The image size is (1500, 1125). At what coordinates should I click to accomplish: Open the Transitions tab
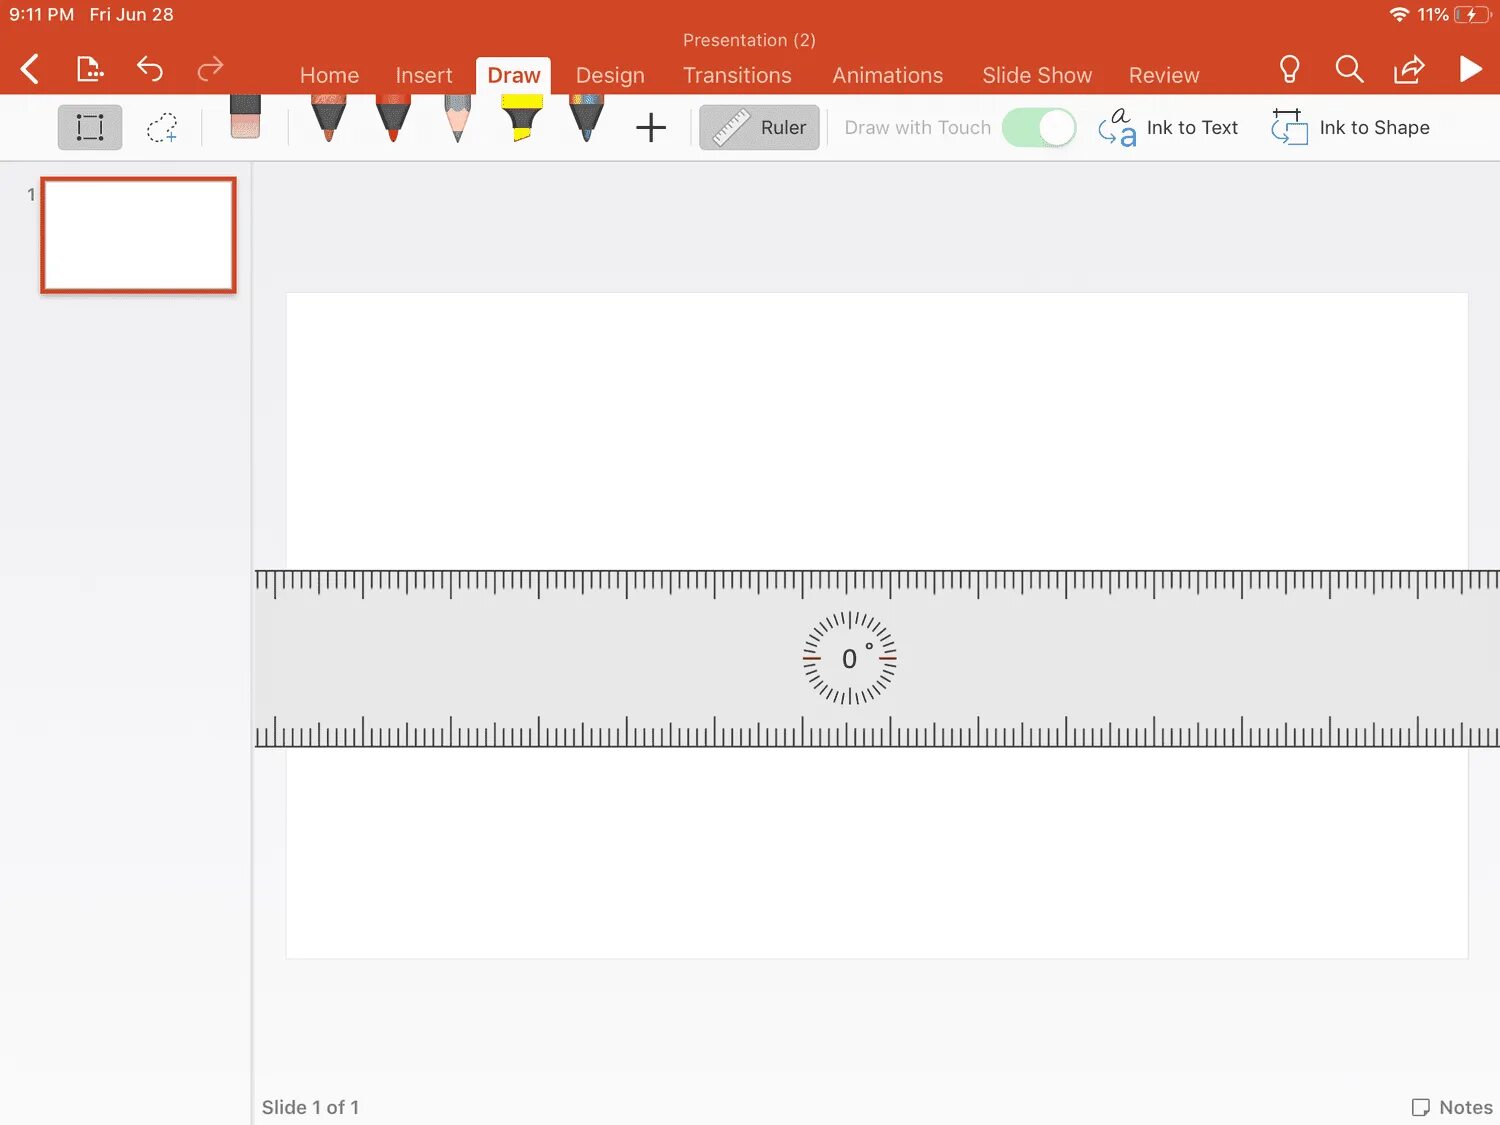click(x=737, y=76)
